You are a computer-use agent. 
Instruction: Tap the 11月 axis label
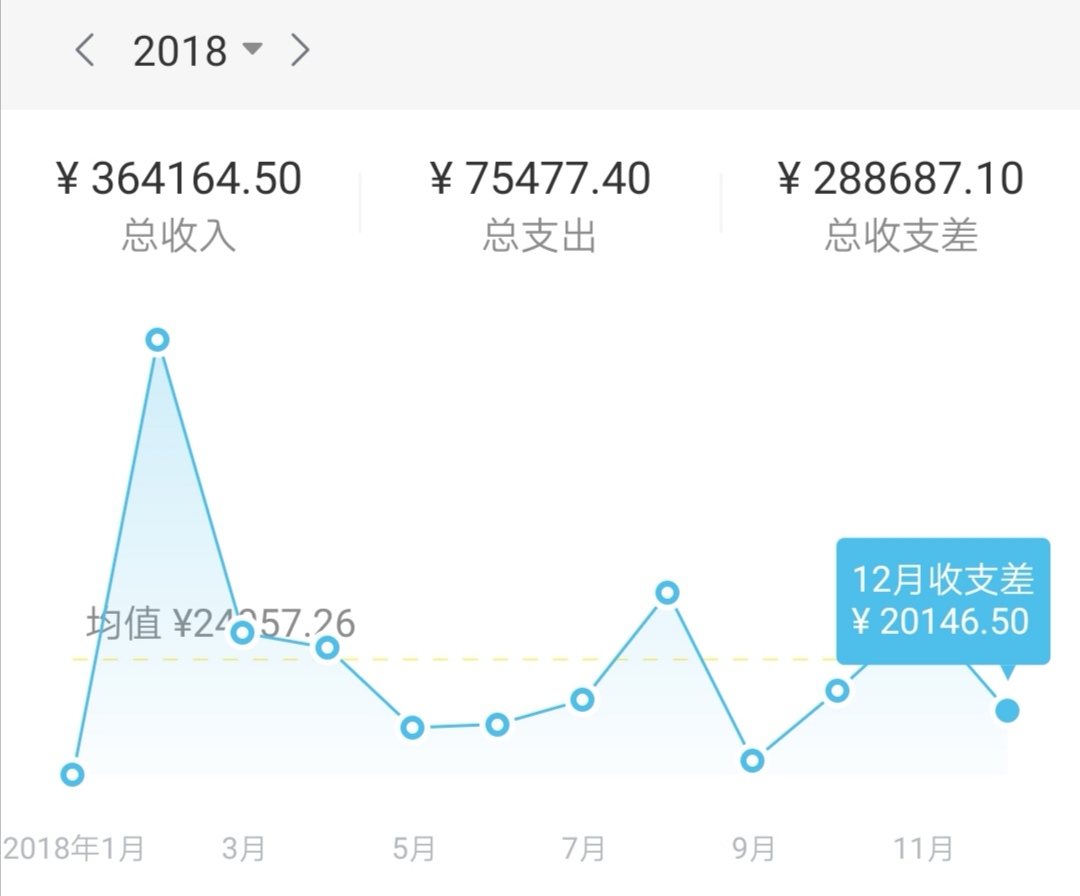point(923,848)
